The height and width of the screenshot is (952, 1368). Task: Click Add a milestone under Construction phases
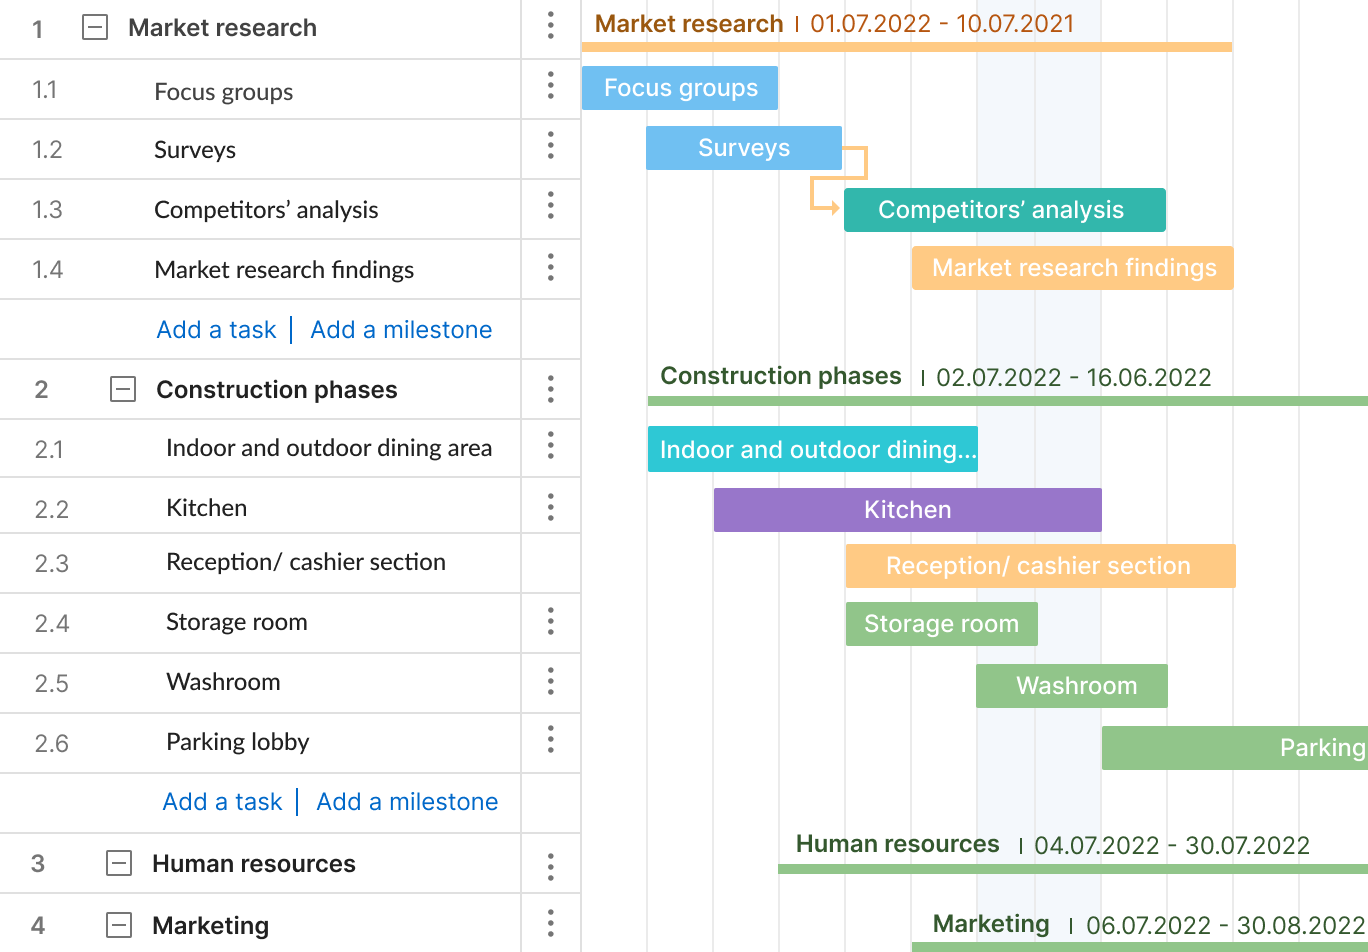(x=406, y=801)
